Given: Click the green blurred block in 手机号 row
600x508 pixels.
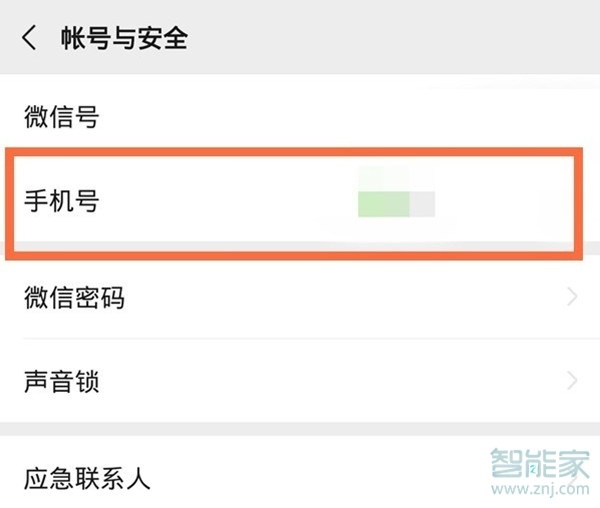Looking at the screenshot, I should click(x=384, y=201).
